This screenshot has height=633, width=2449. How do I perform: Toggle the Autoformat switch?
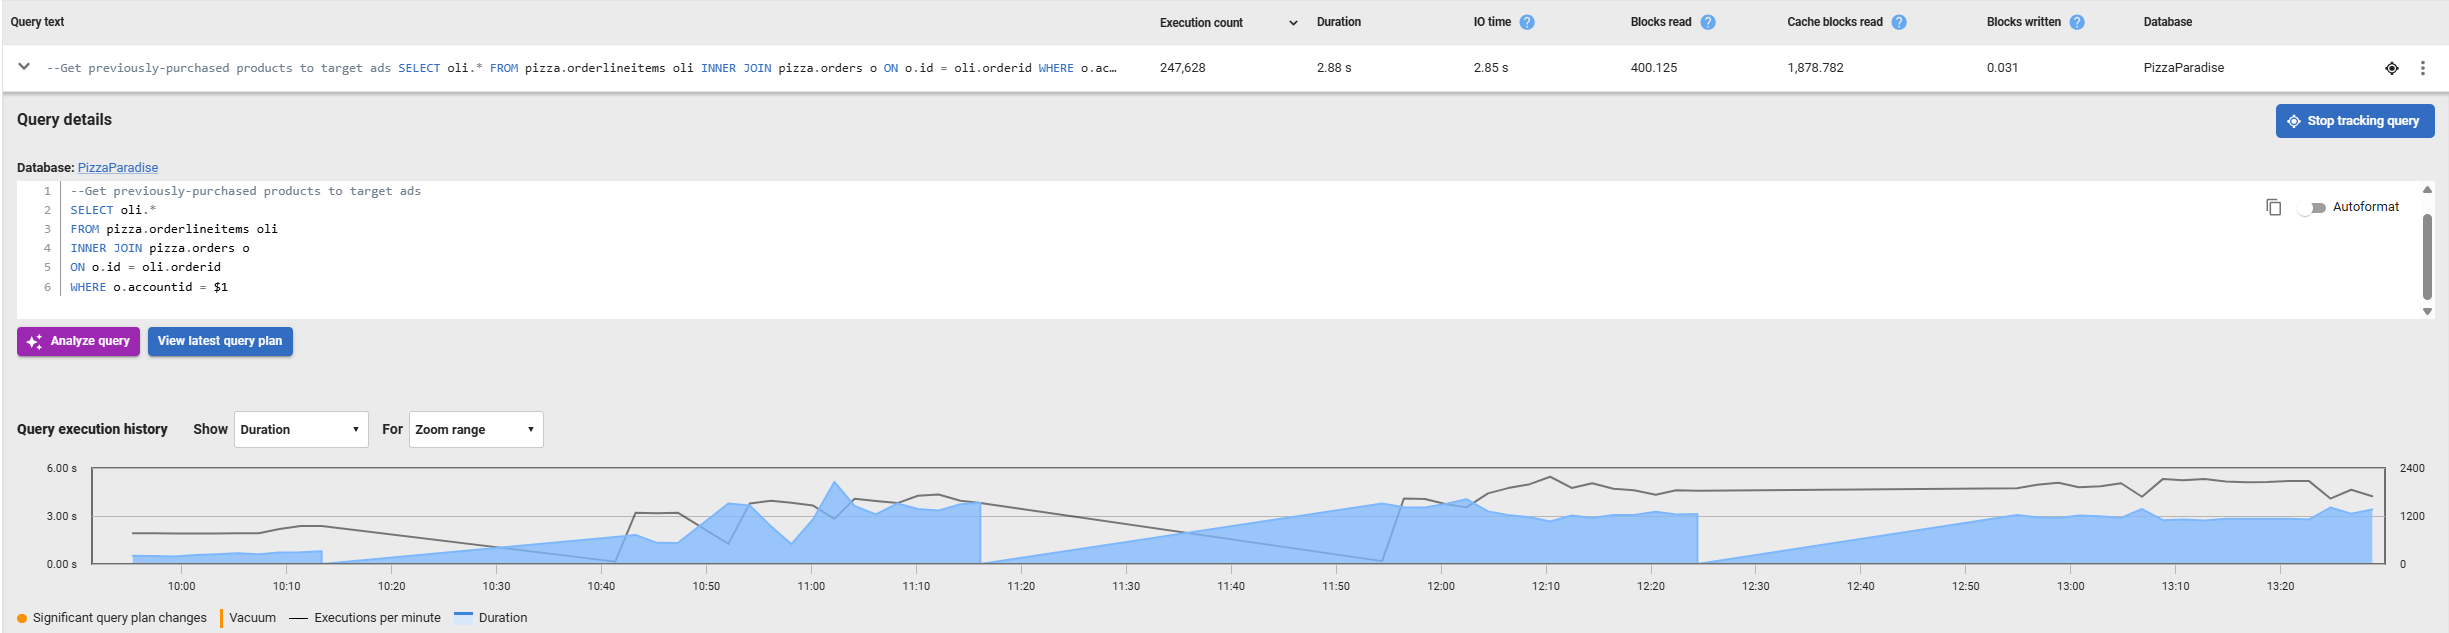point(2311,207)
